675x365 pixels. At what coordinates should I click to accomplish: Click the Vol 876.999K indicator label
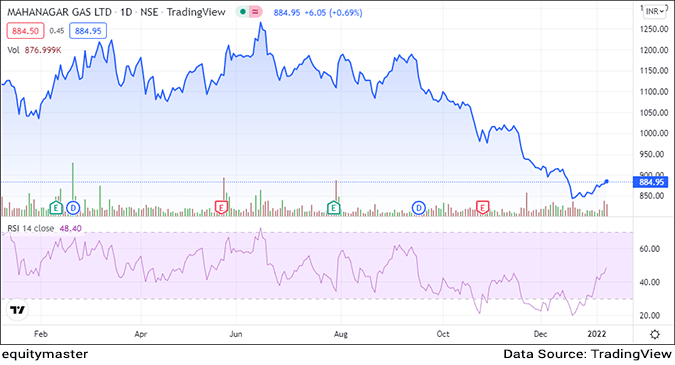coord(34,50)
